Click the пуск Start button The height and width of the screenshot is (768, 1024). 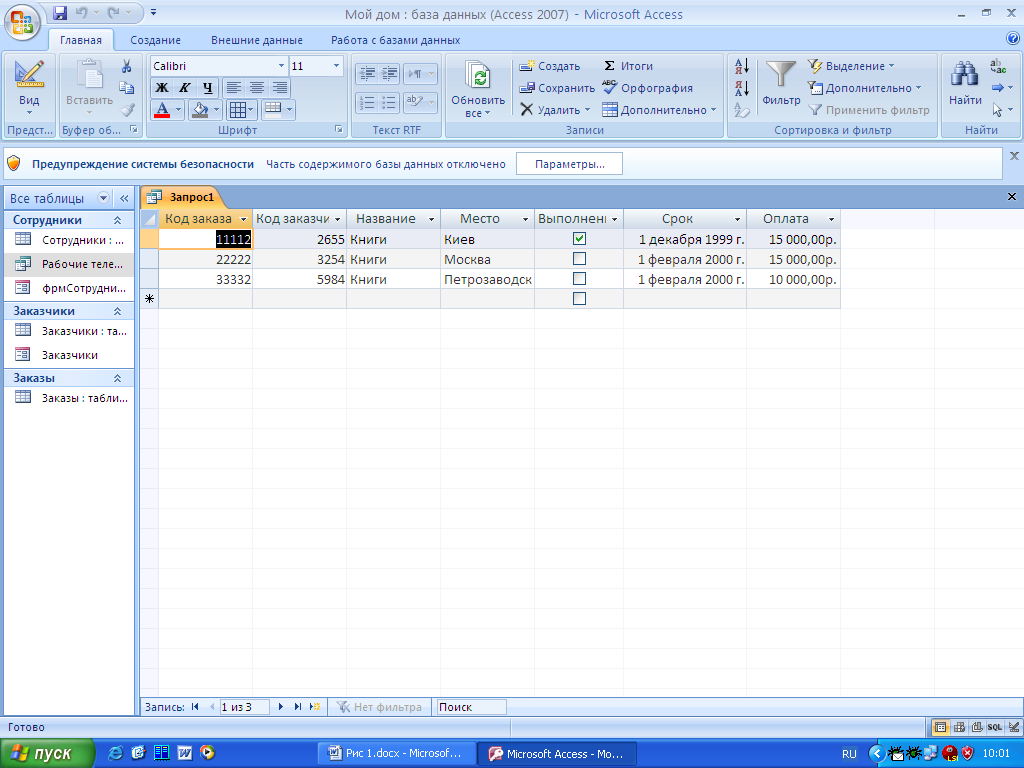point(47,753)
